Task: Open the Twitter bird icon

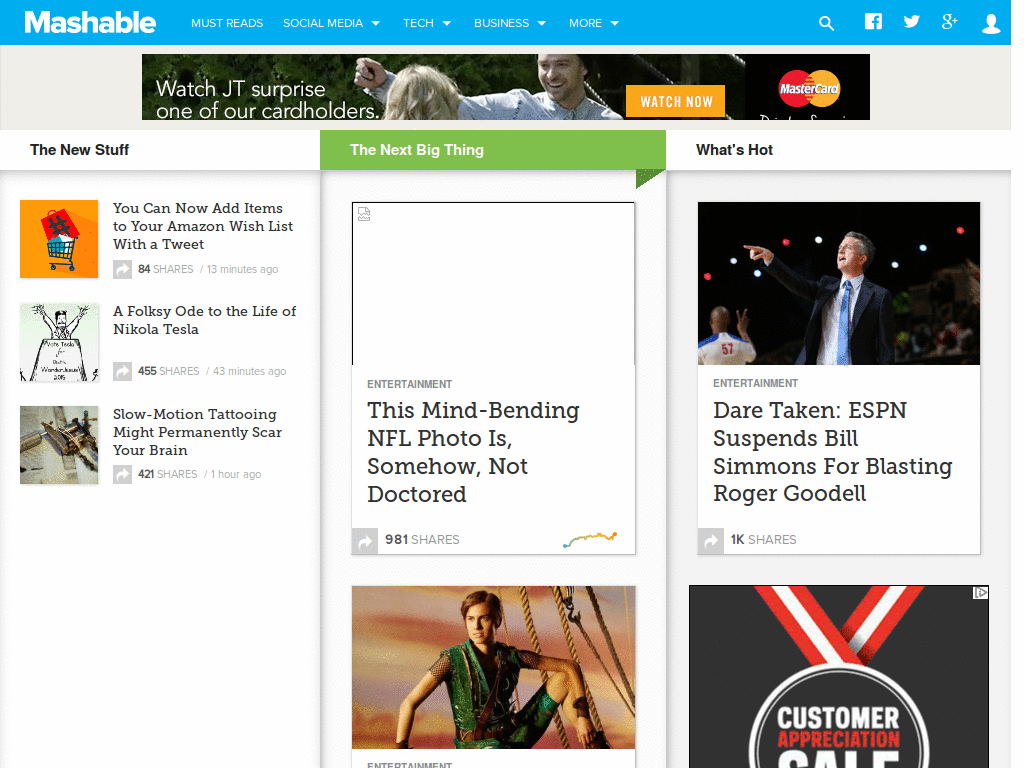Action: point(911,22)
